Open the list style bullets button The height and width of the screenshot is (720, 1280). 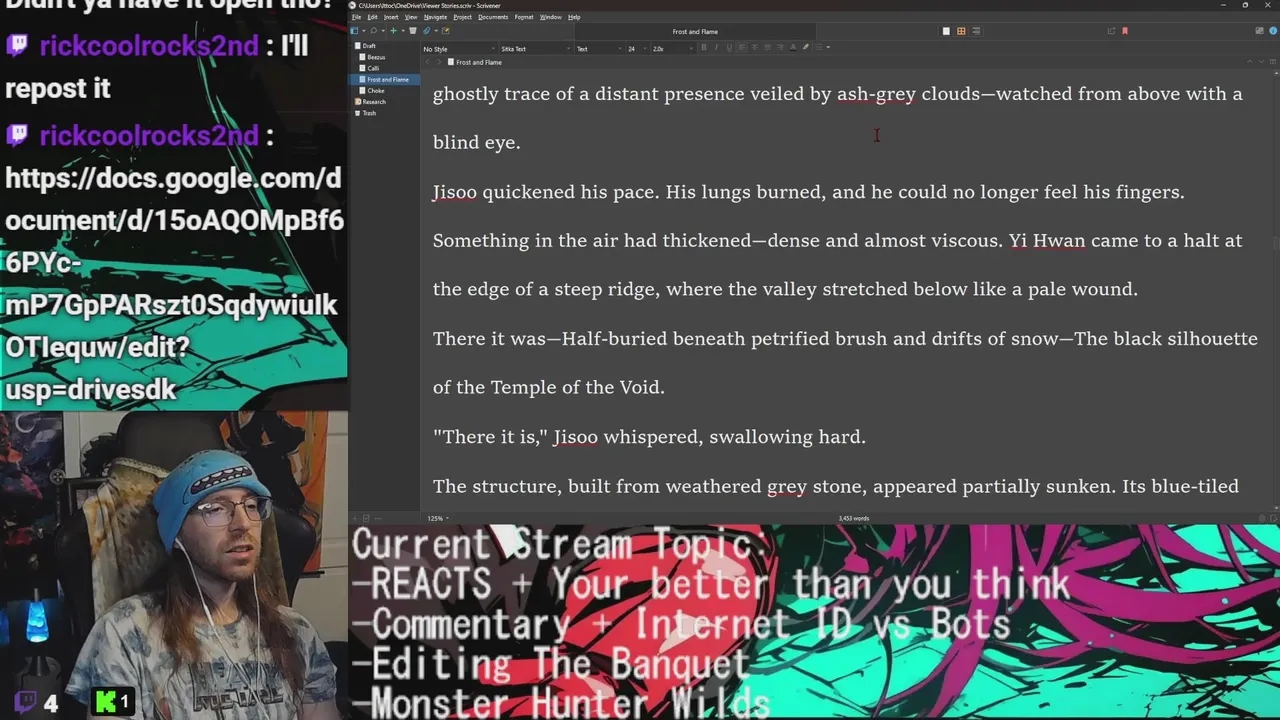click(819, 47)
